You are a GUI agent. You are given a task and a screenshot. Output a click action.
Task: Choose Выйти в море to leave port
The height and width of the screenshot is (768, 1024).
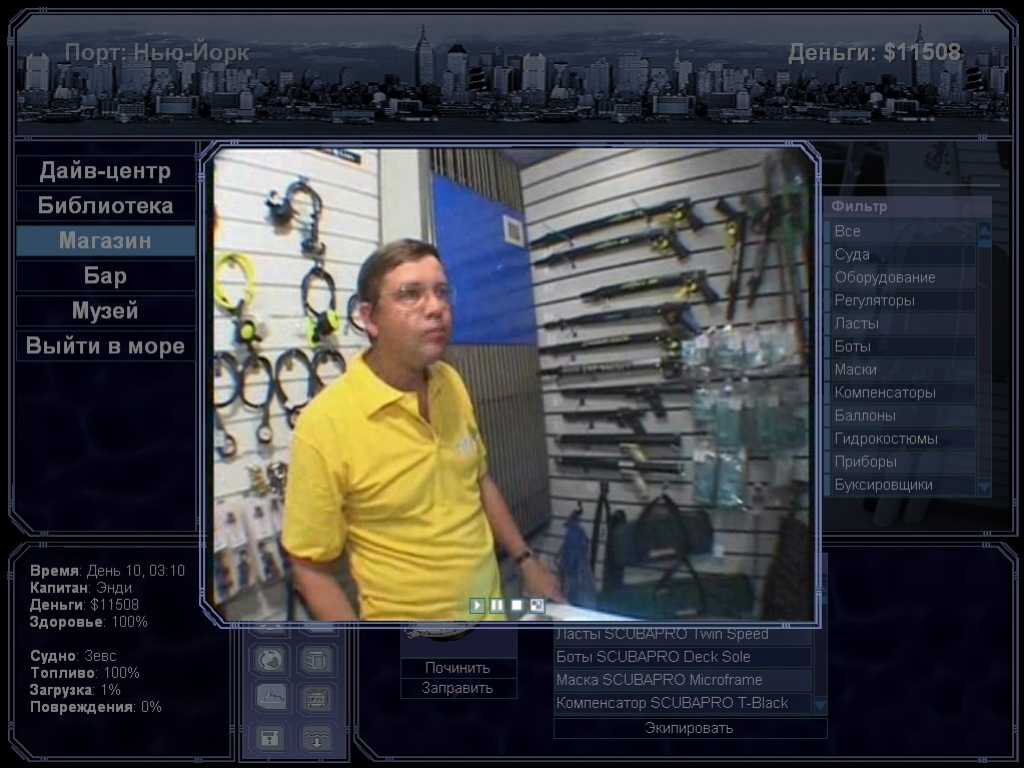[x=105, y=345]
